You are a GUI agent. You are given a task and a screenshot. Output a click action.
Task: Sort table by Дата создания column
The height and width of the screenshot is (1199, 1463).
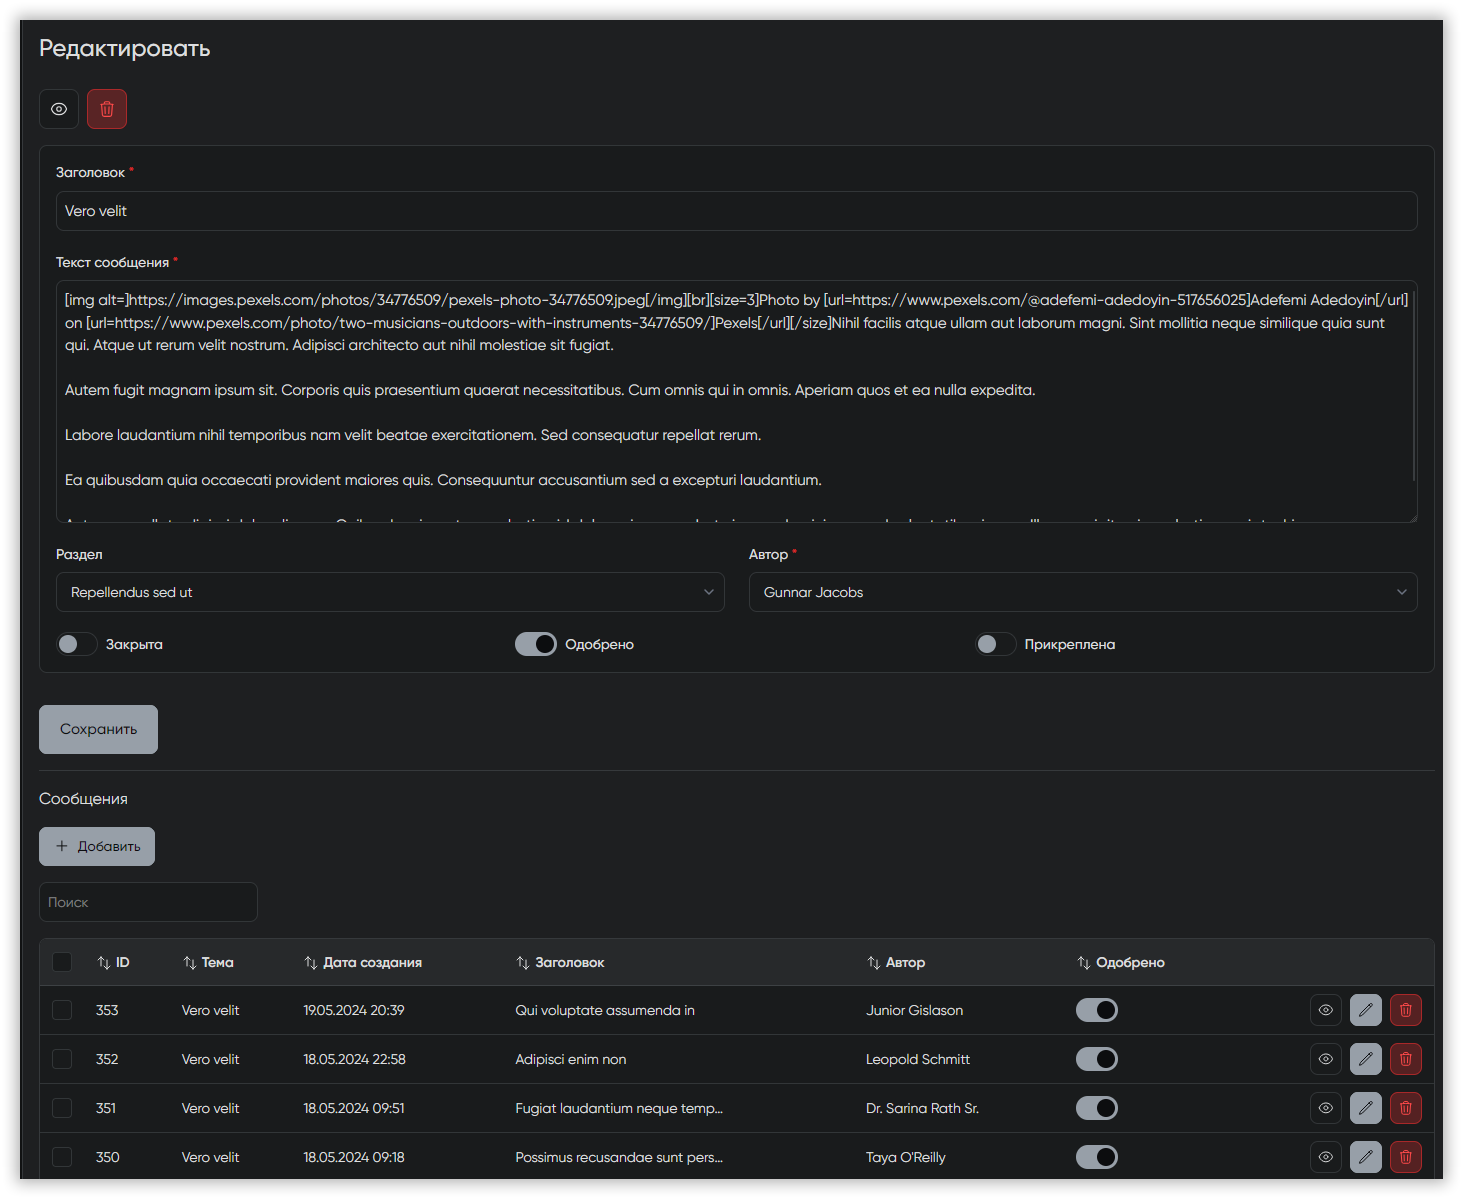click(363, 962)
